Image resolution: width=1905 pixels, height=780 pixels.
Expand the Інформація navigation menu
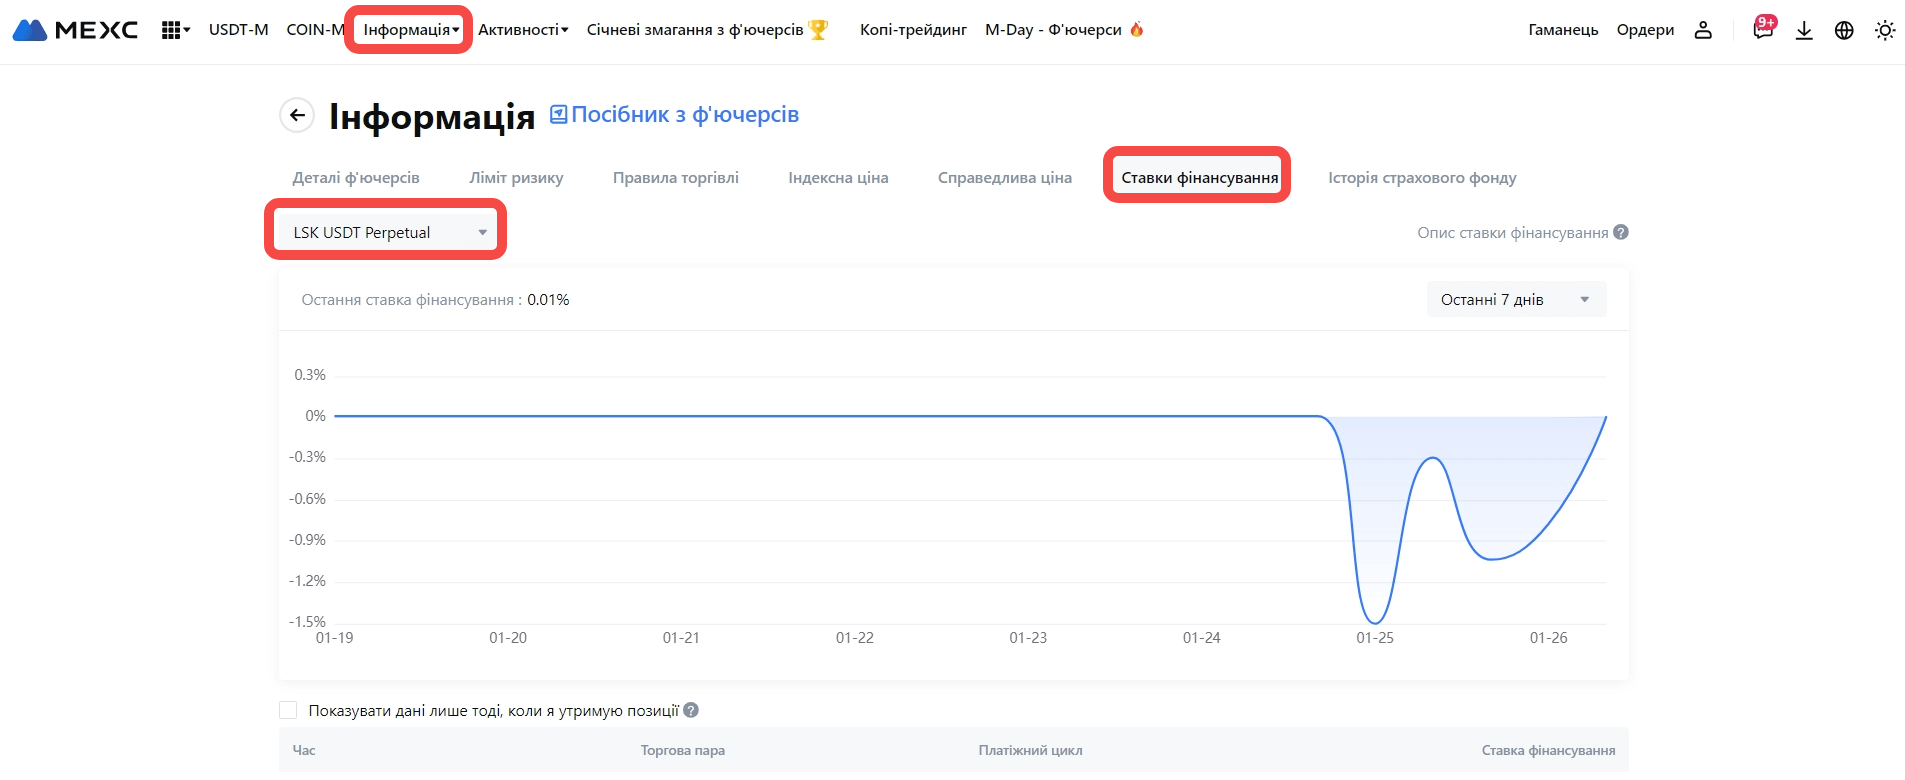pyautogui.click(x=410, y=30)
